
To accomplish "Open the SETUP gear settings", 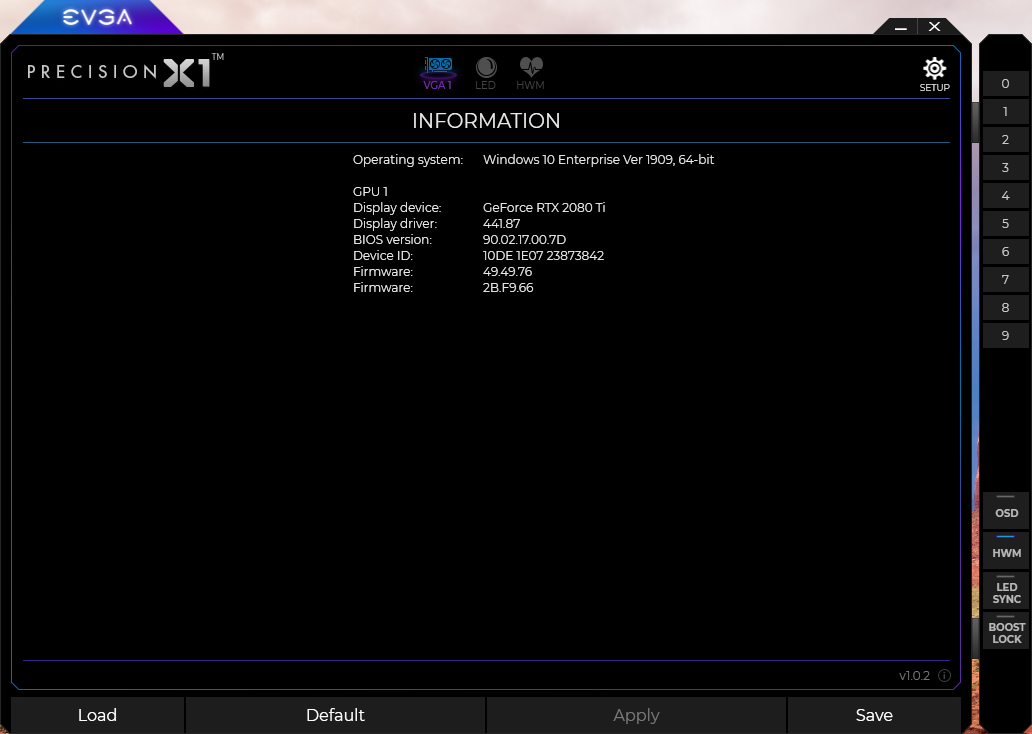I will click(934, 74).
